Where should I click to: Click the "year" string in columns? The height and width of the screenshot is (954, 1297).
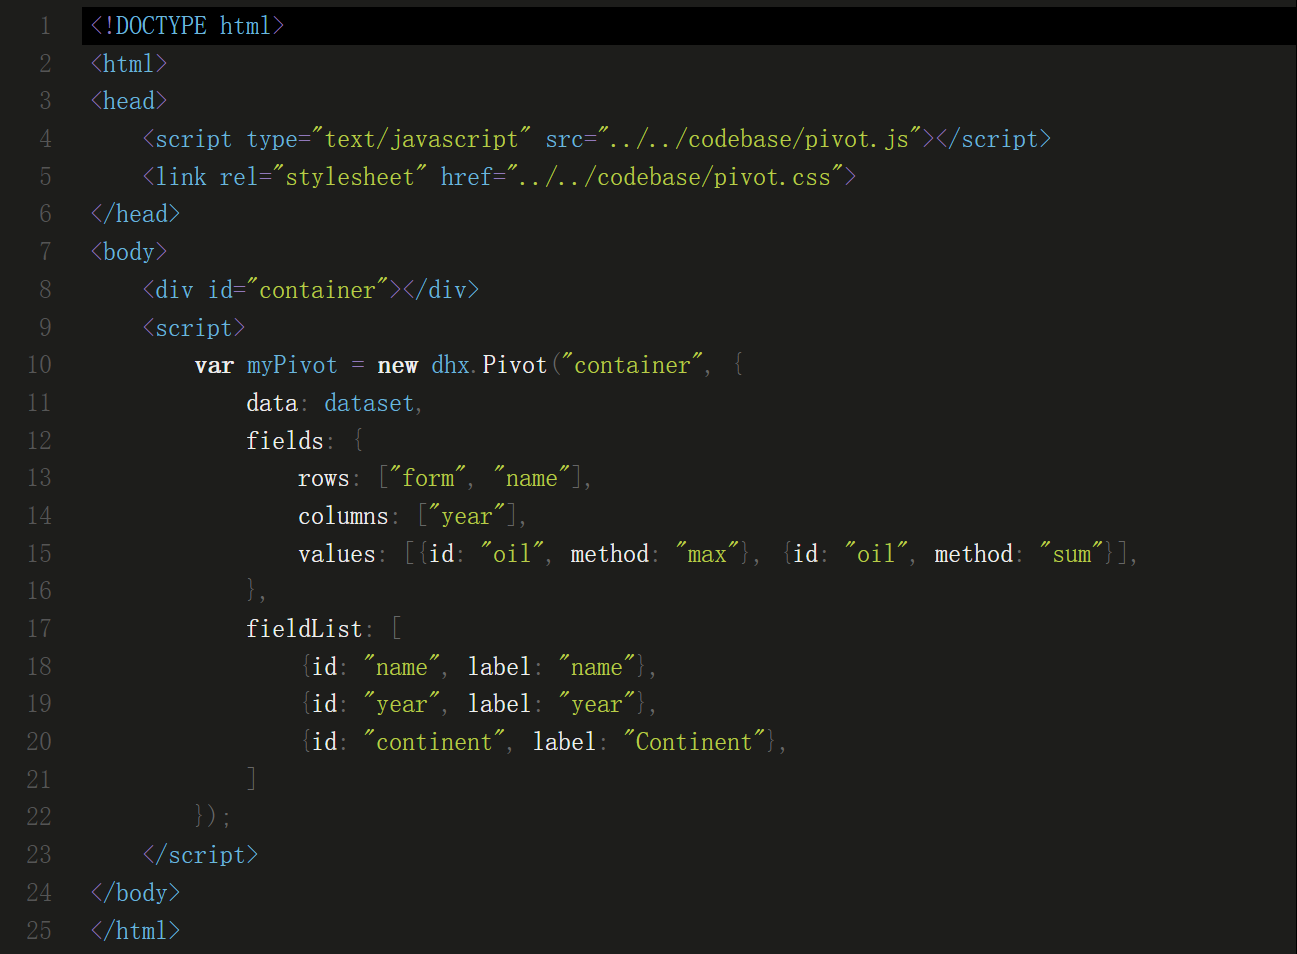click(467, 517)
